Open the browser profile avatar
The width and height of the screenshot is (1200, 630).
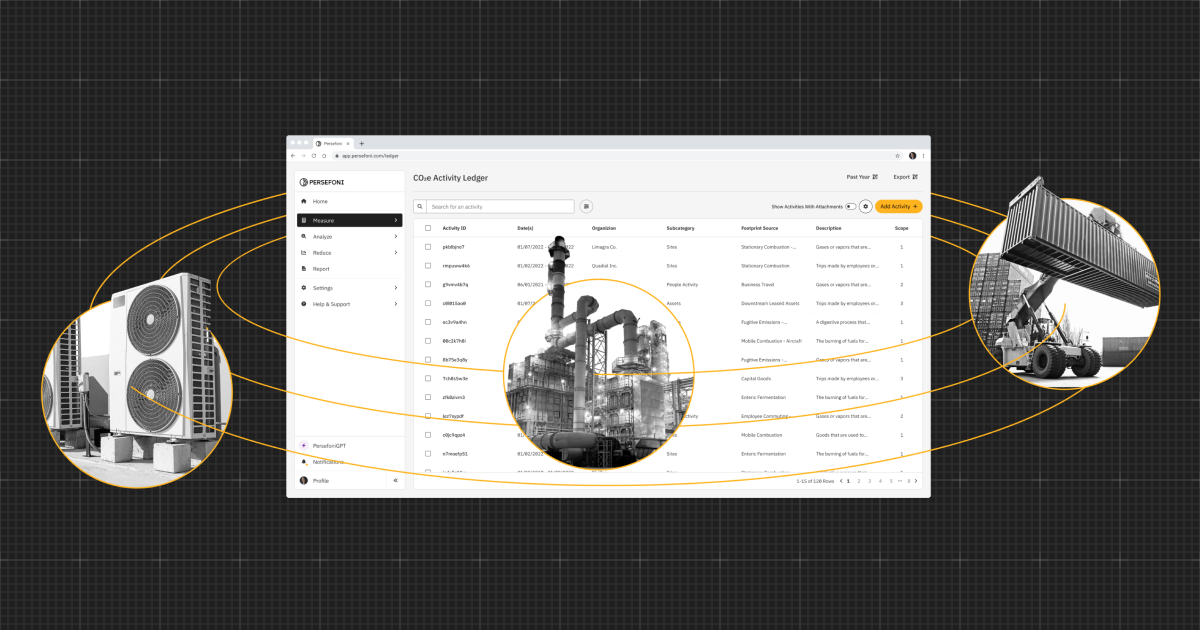912,156
